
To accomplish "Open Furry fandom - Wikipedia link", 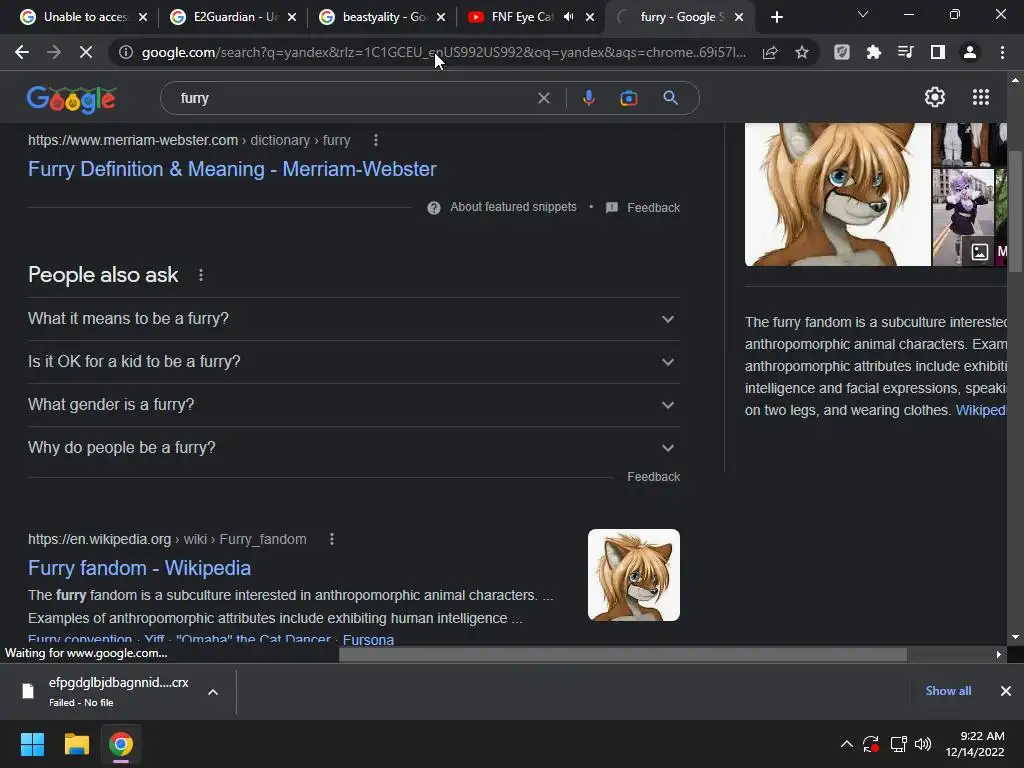I will [139, 568].
